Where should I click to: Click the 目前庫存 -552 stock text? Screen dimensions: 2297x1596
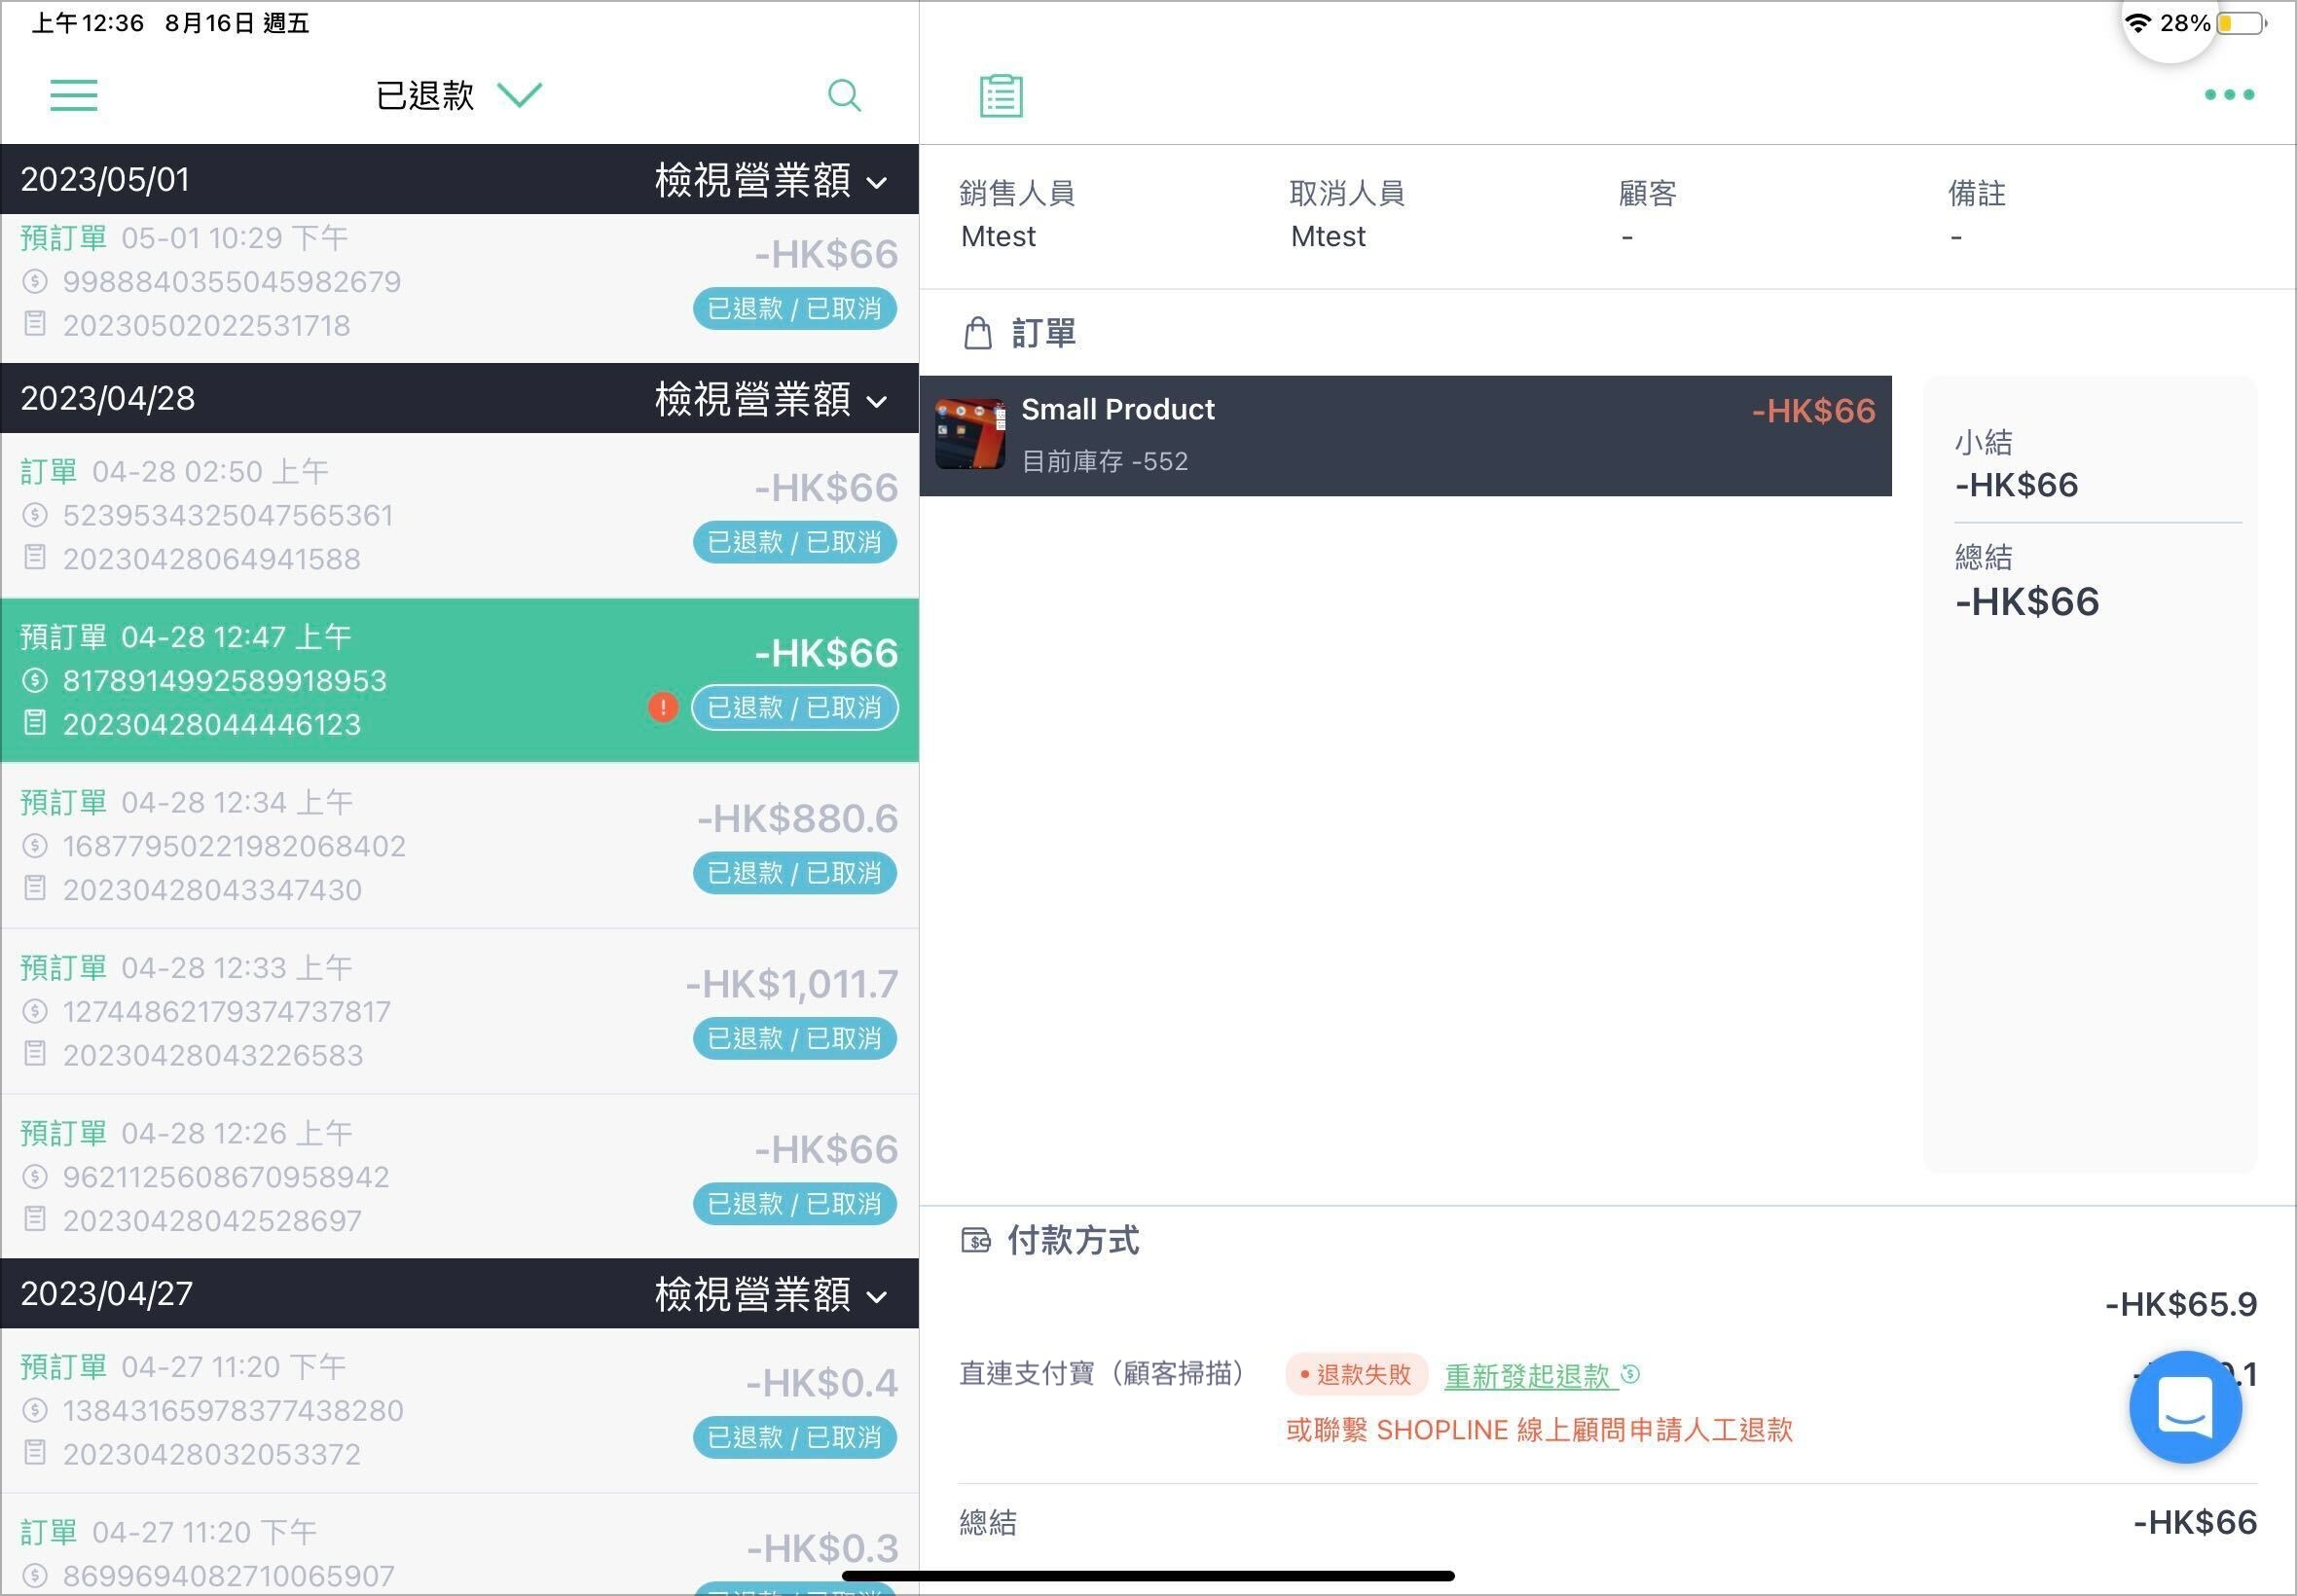pyautogui.click(x=1104, y=461)
